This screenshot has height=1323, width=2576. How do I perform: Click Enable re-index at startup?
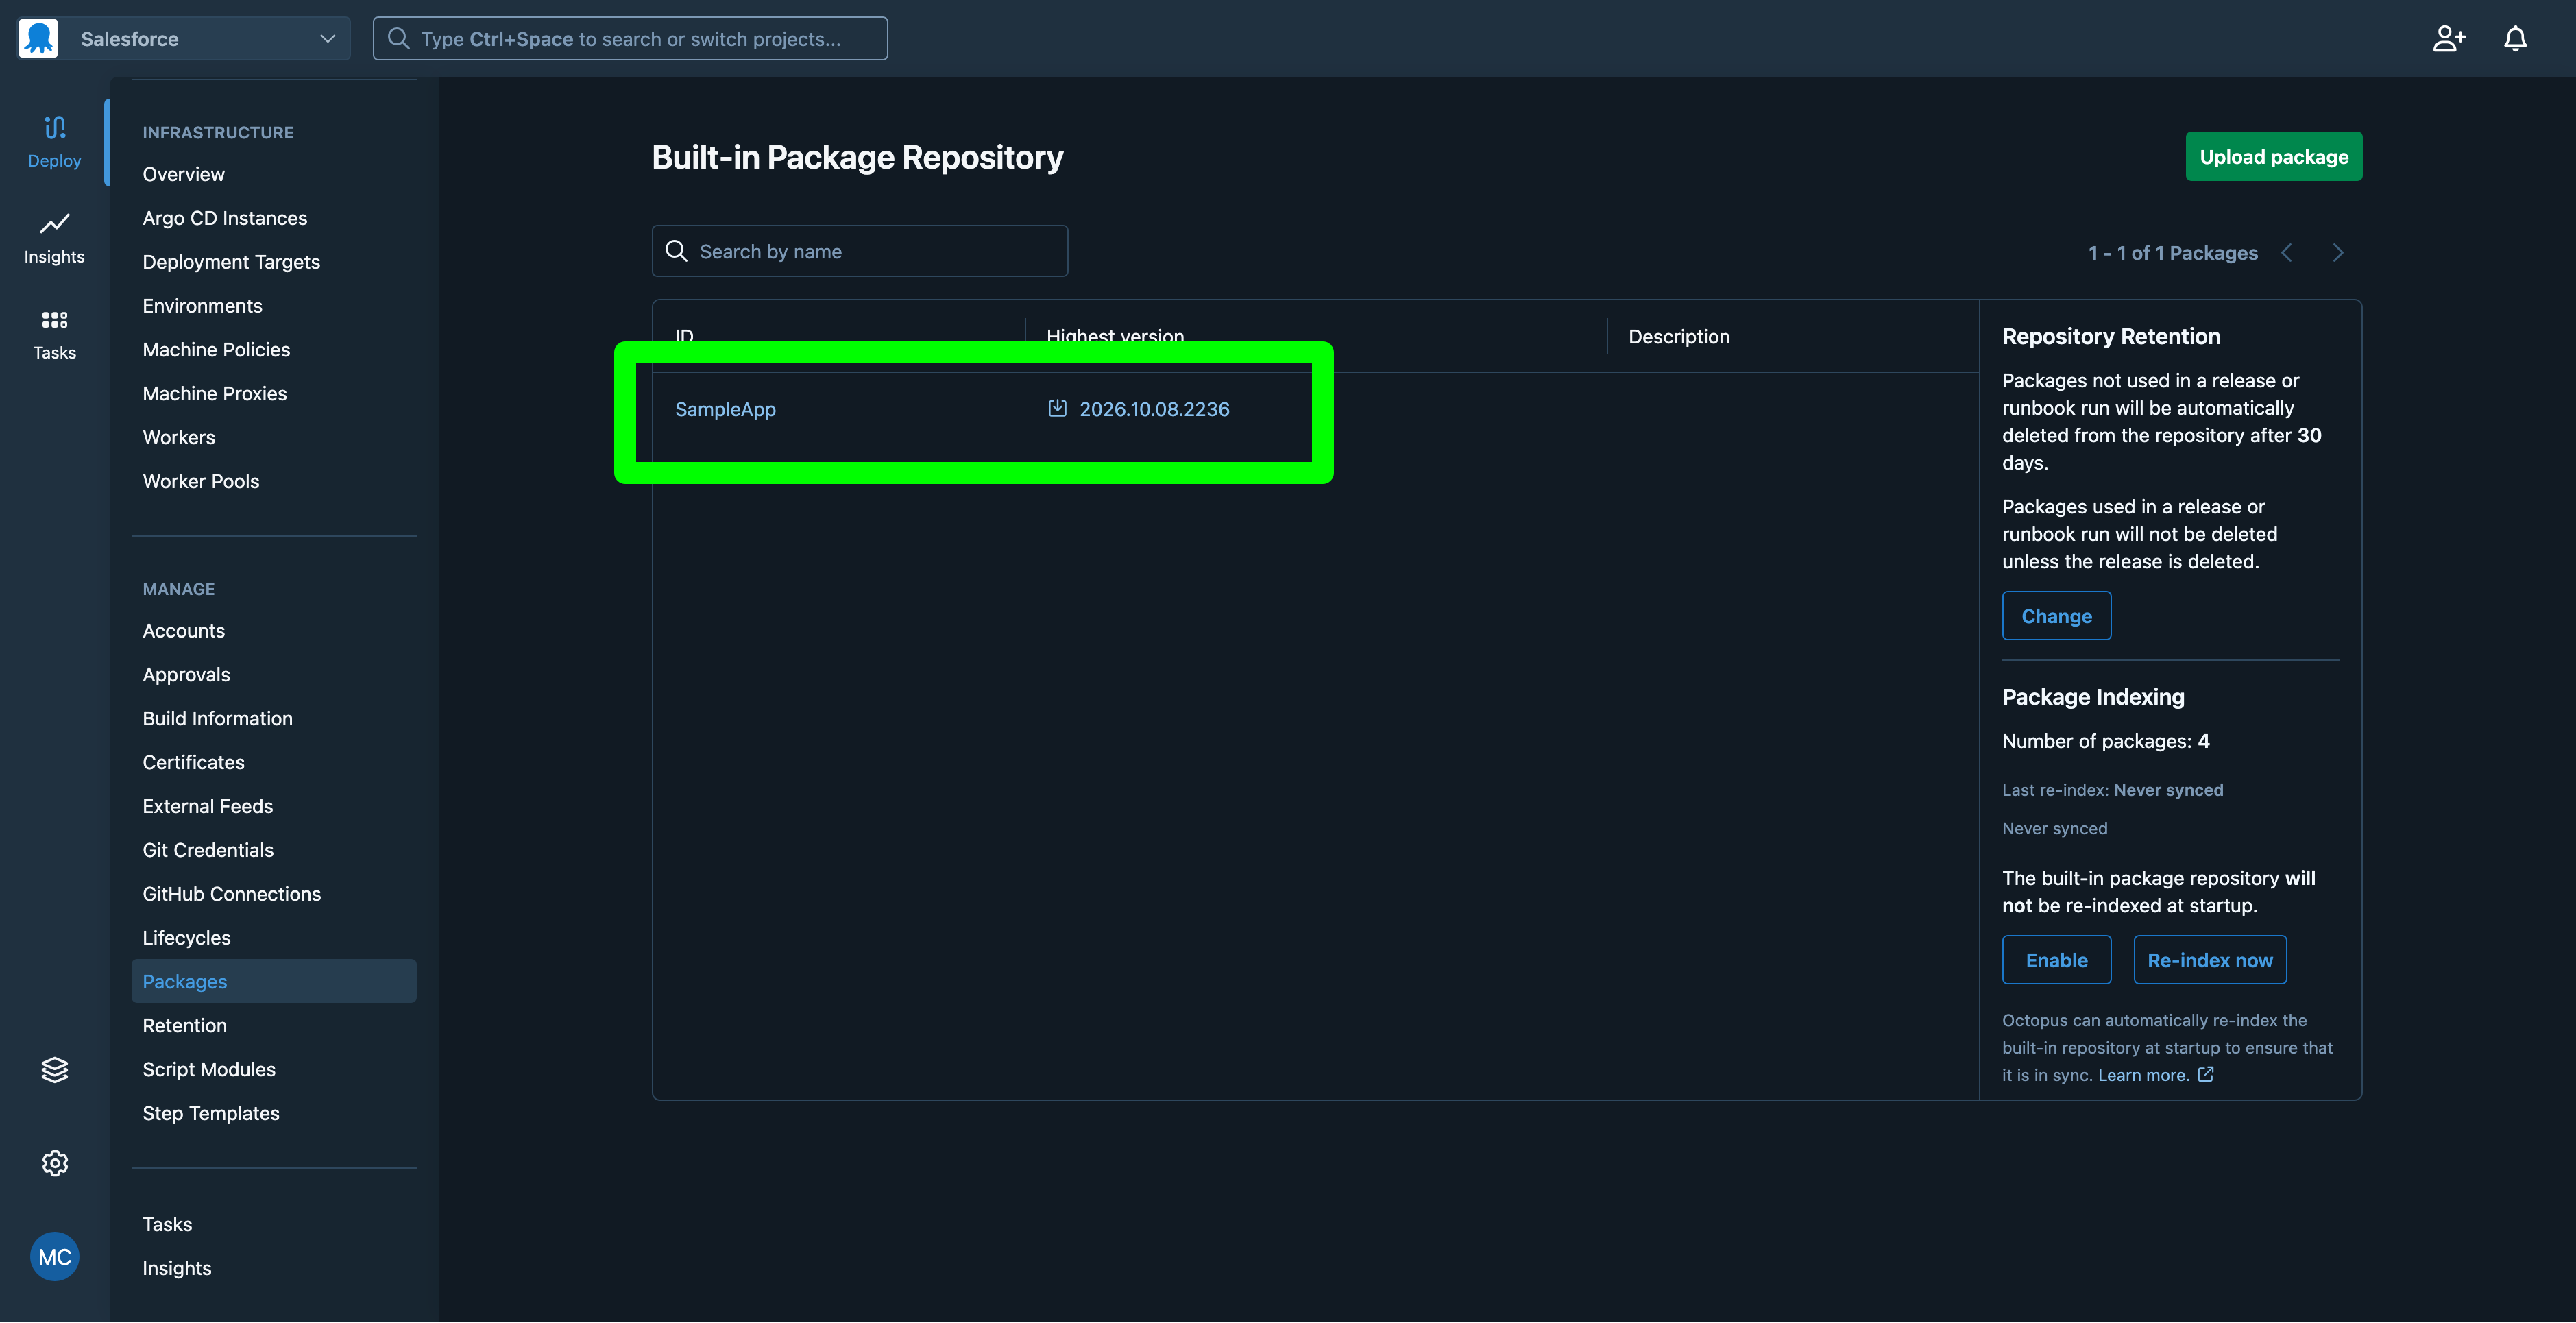[x=2056, y=960]
